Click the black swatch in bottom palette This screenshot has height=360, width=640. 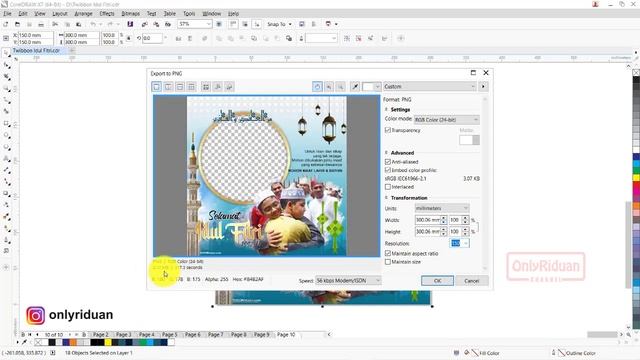tap(52, 342)
